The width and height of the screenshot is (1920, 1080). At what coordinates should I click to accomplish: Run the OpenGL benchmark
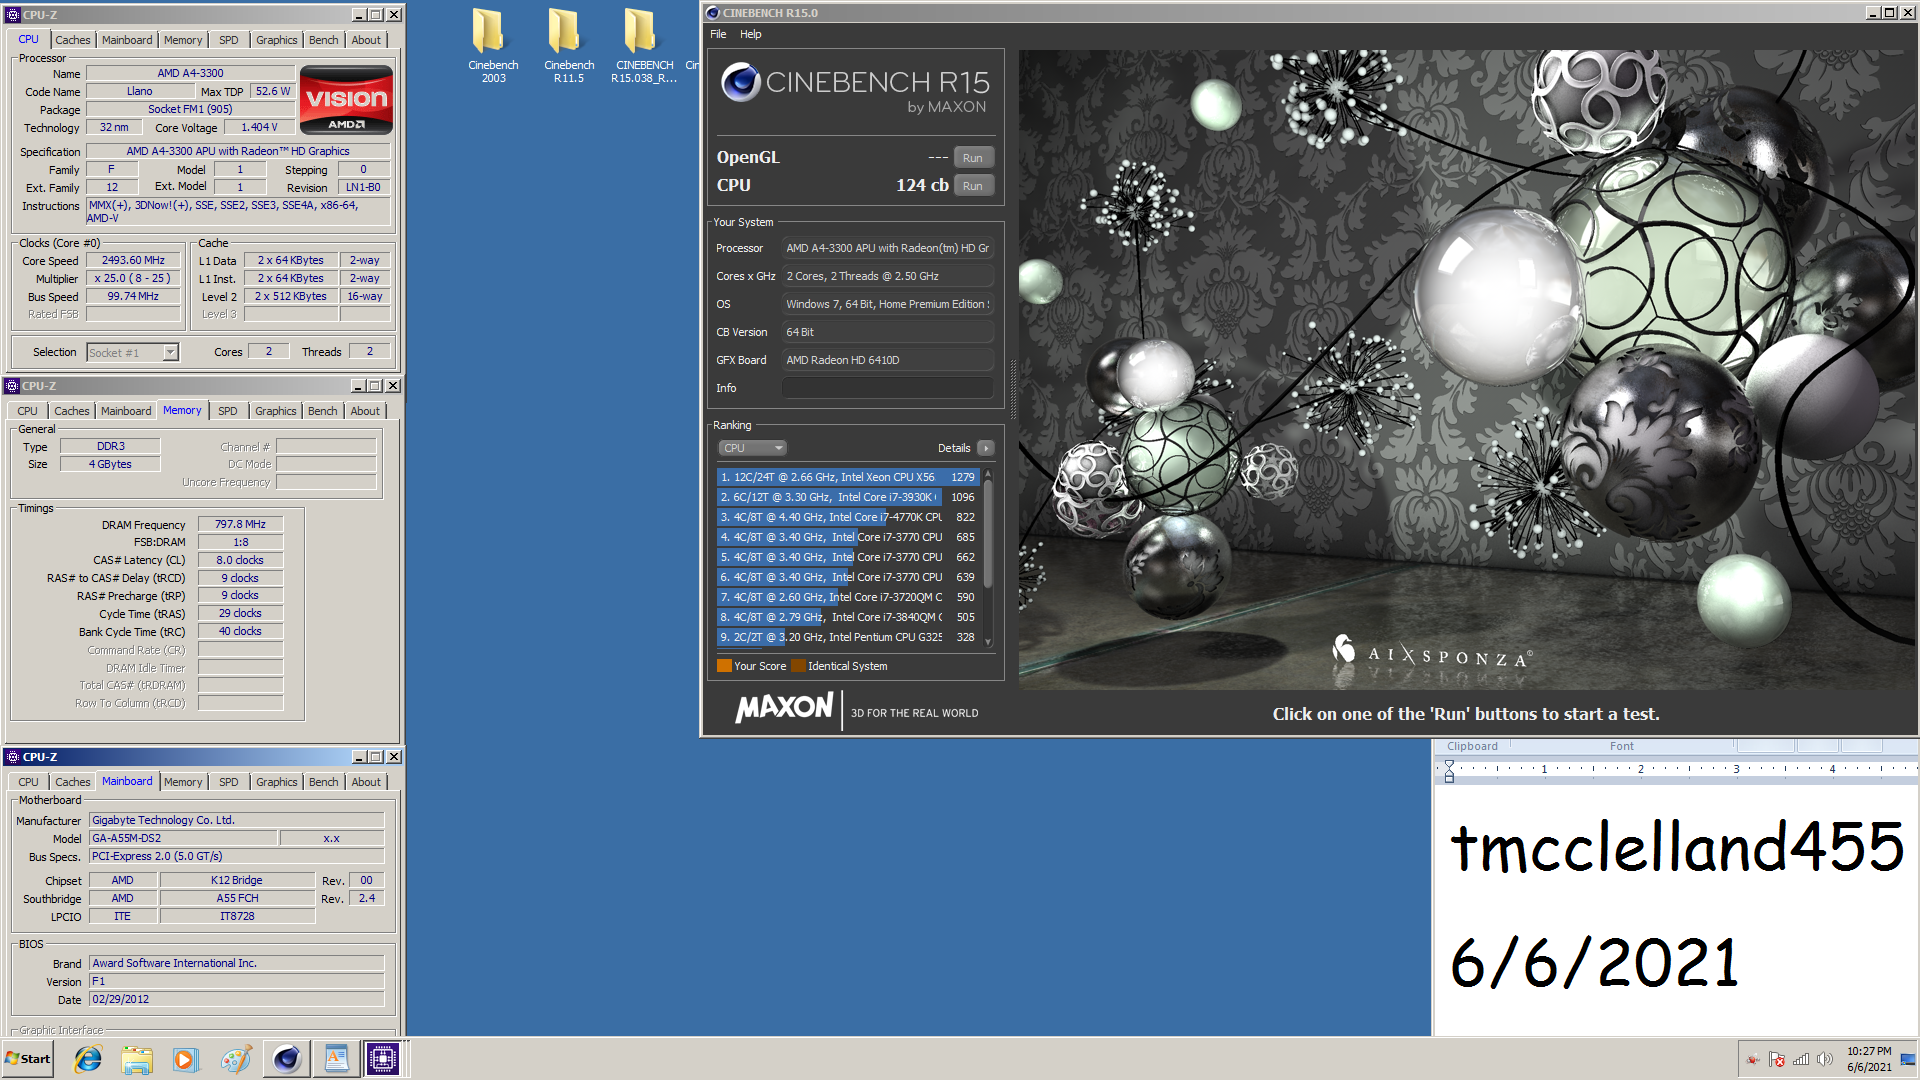[973, 158]
